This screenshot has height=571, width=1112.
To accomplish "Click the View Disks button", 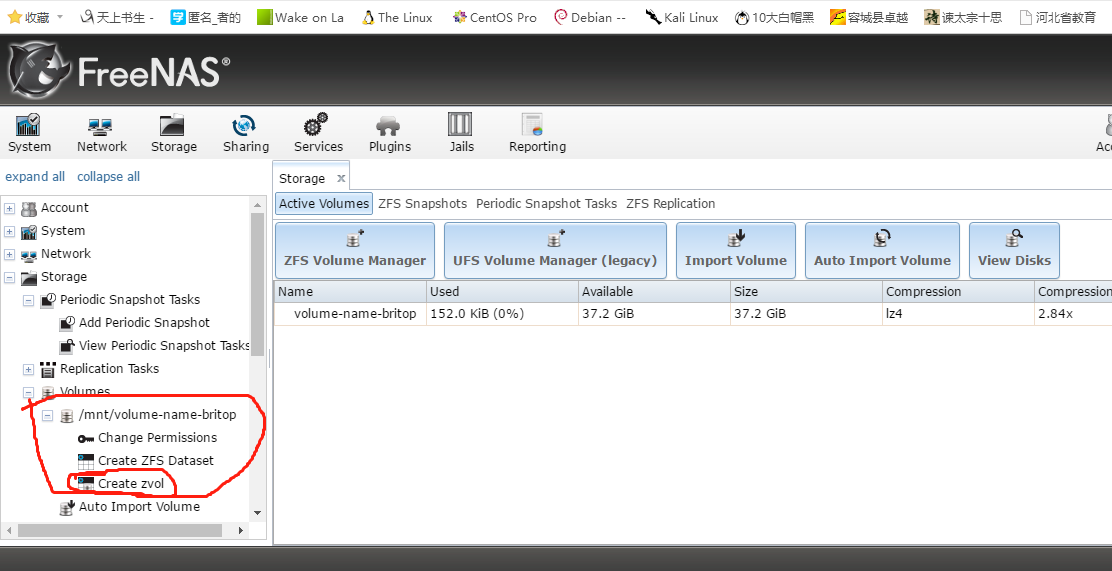I will point(1014,250).
